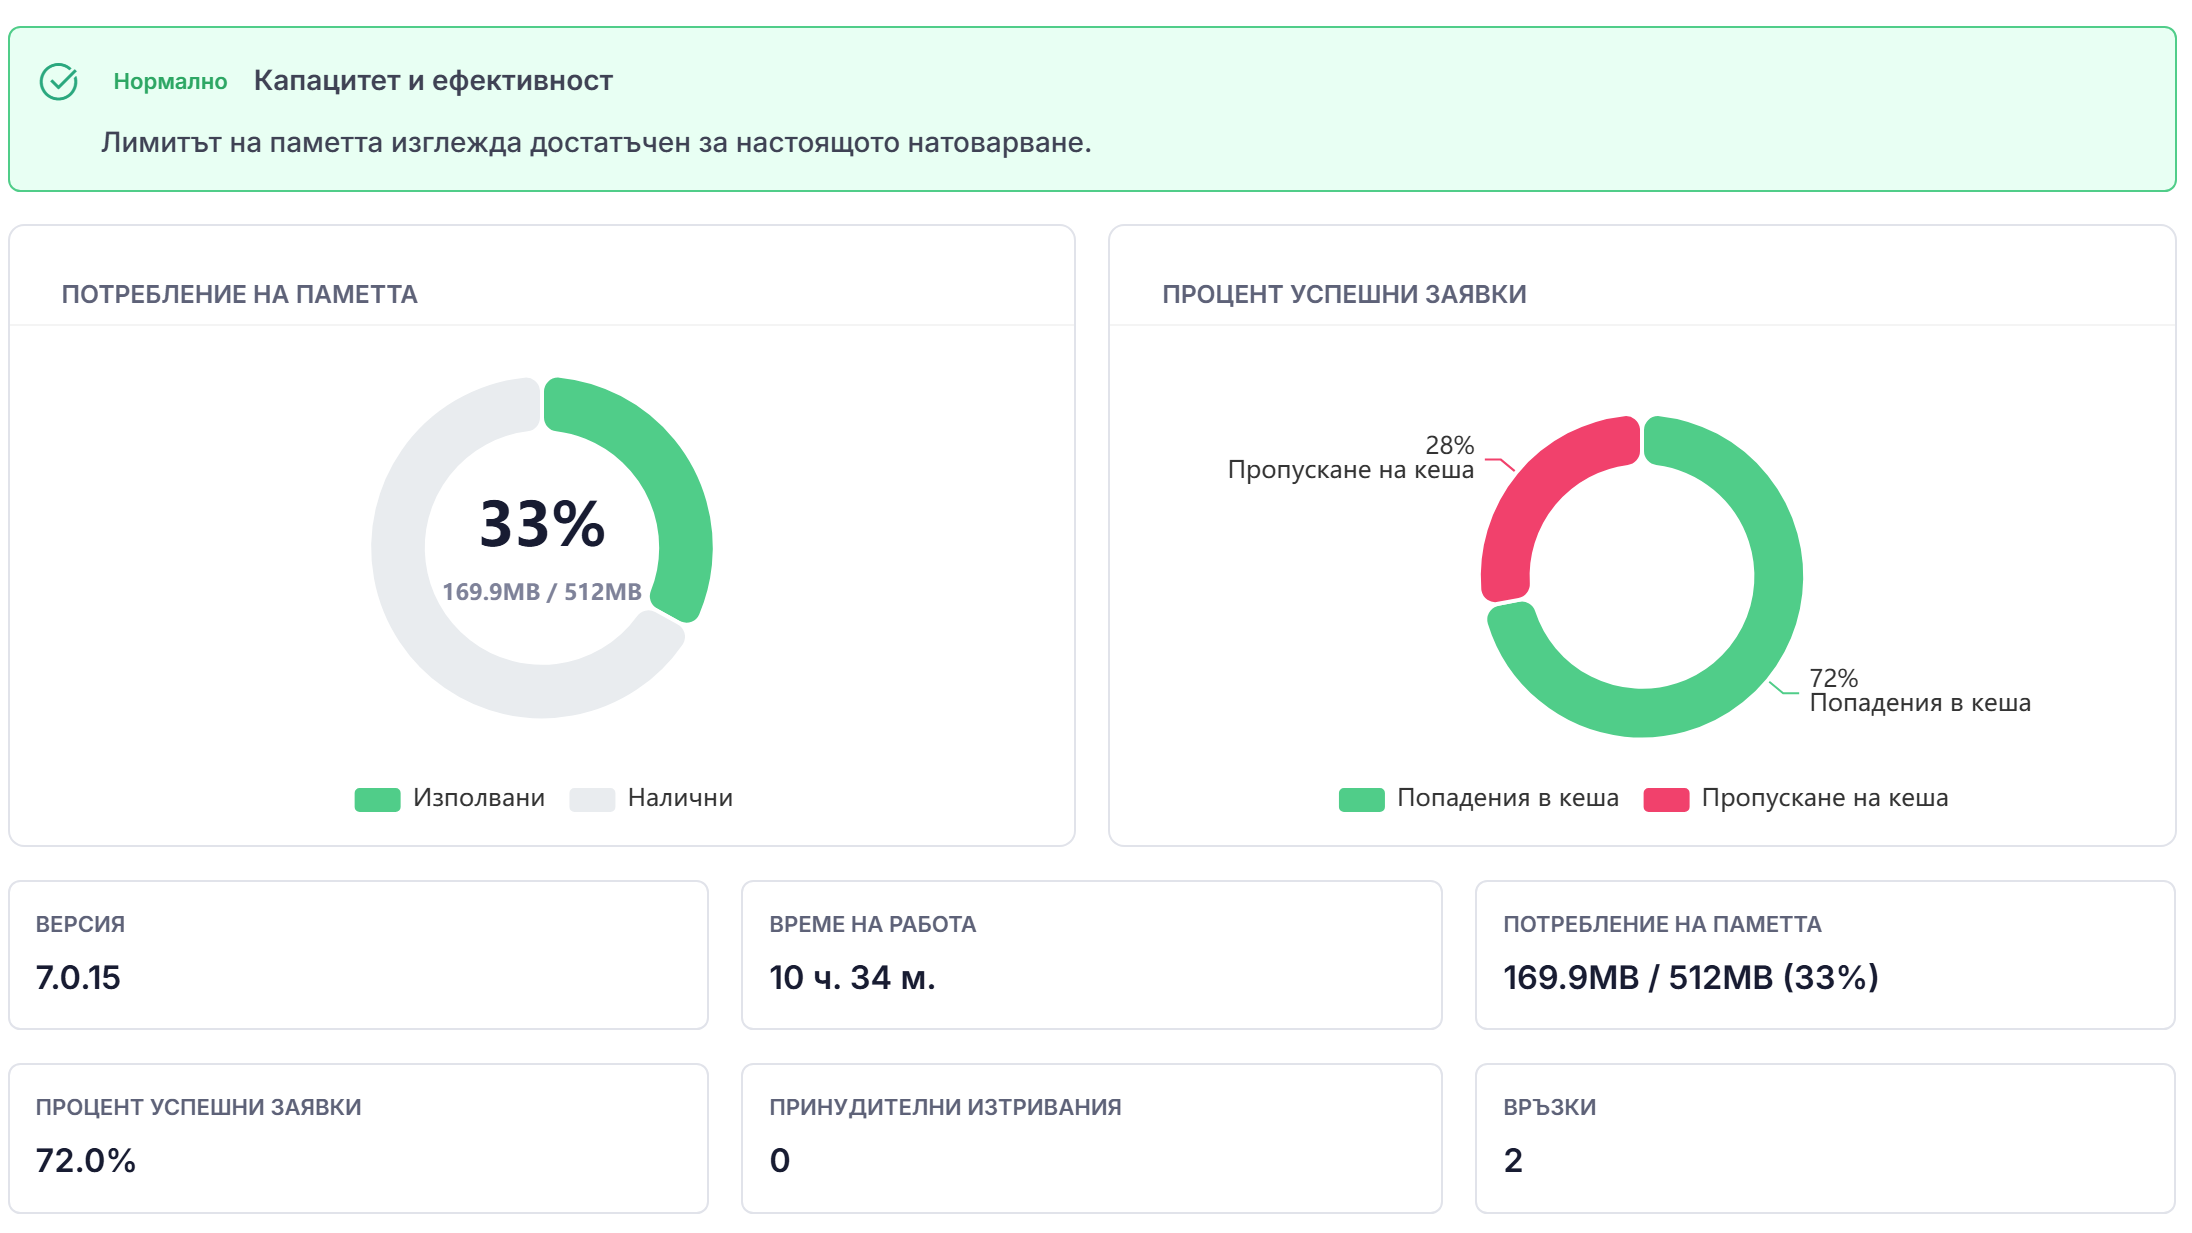Screen dimensions: 2192x1233
Task: Click 'Попадения в кеша' legend label
Action: (1508, 798)
